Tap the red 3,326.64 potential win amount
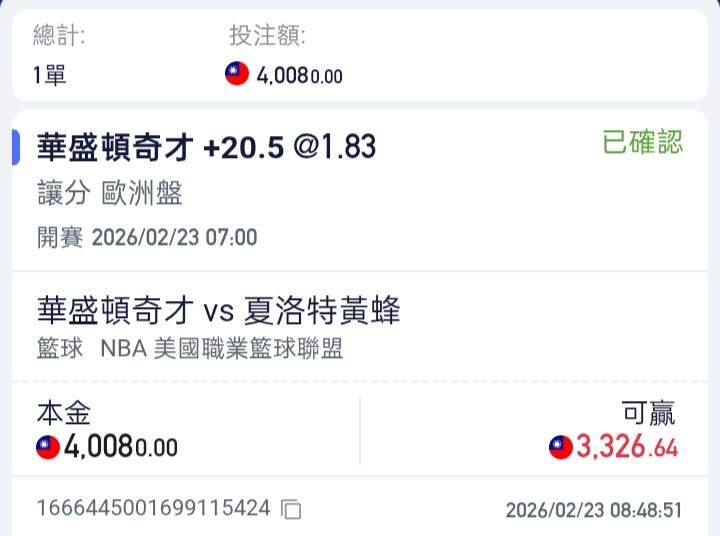 click(x=627, y=447)
